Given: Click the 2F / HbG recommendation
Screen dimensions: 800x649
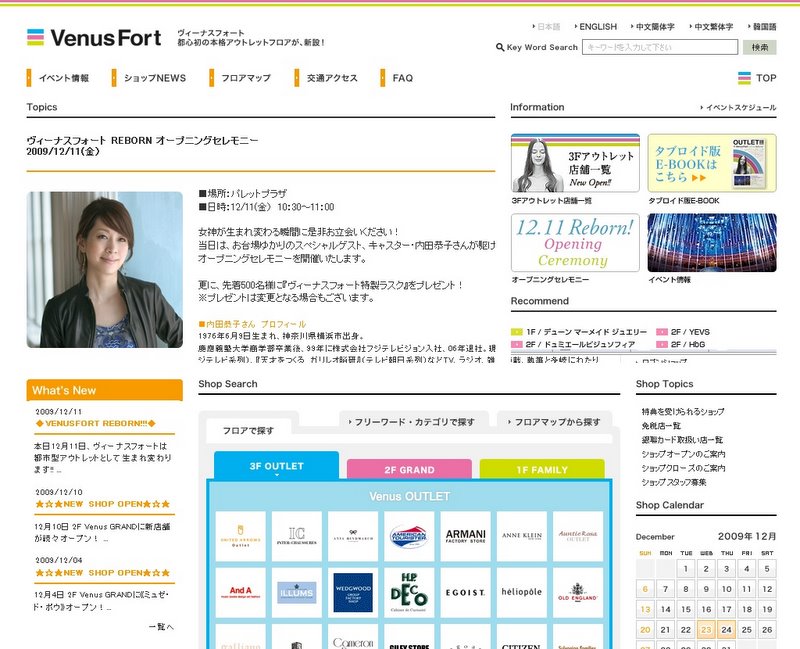Looking at the screenshot, I should (x=681, y=344).
